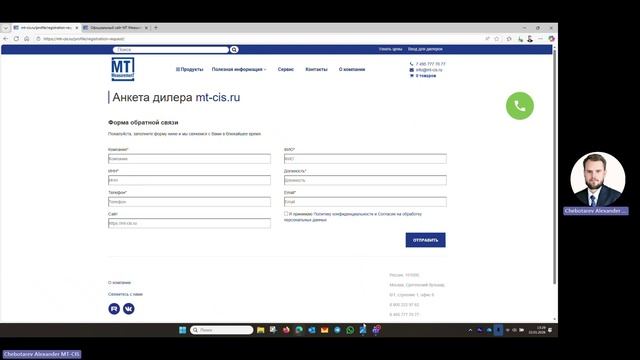Click the green phone callback button
The image size is (640, 360).
(x=520, y=106)
